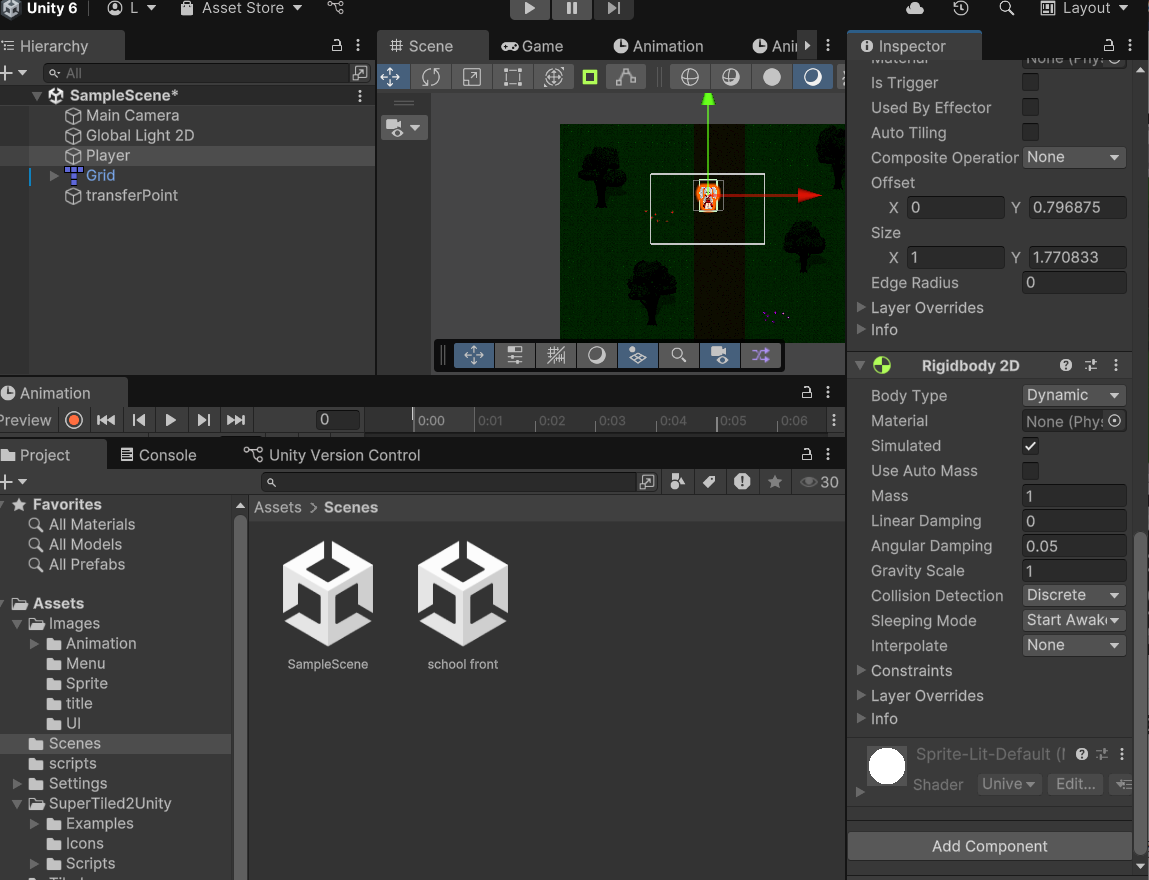Enable the Use Auto Mass checkbox
This screenshot has width=1149, height=880.
pos(1030,470)
